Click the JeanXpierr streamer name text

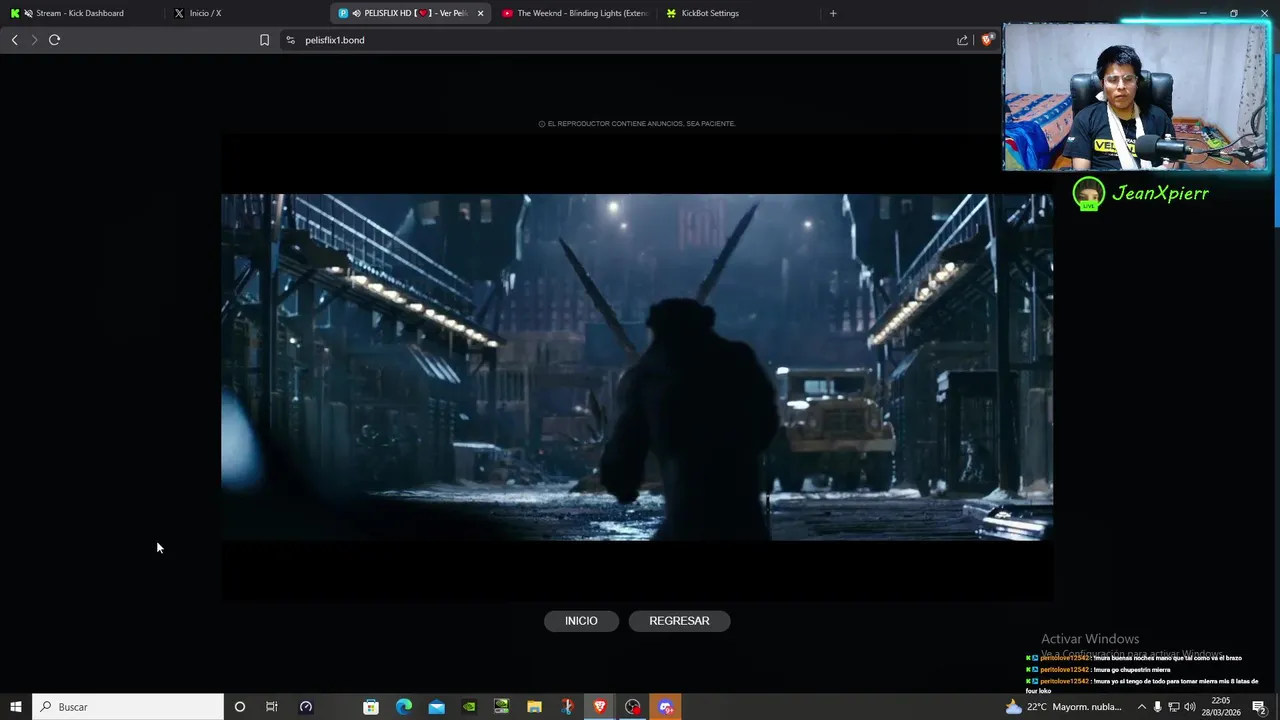coord(1160,193)
